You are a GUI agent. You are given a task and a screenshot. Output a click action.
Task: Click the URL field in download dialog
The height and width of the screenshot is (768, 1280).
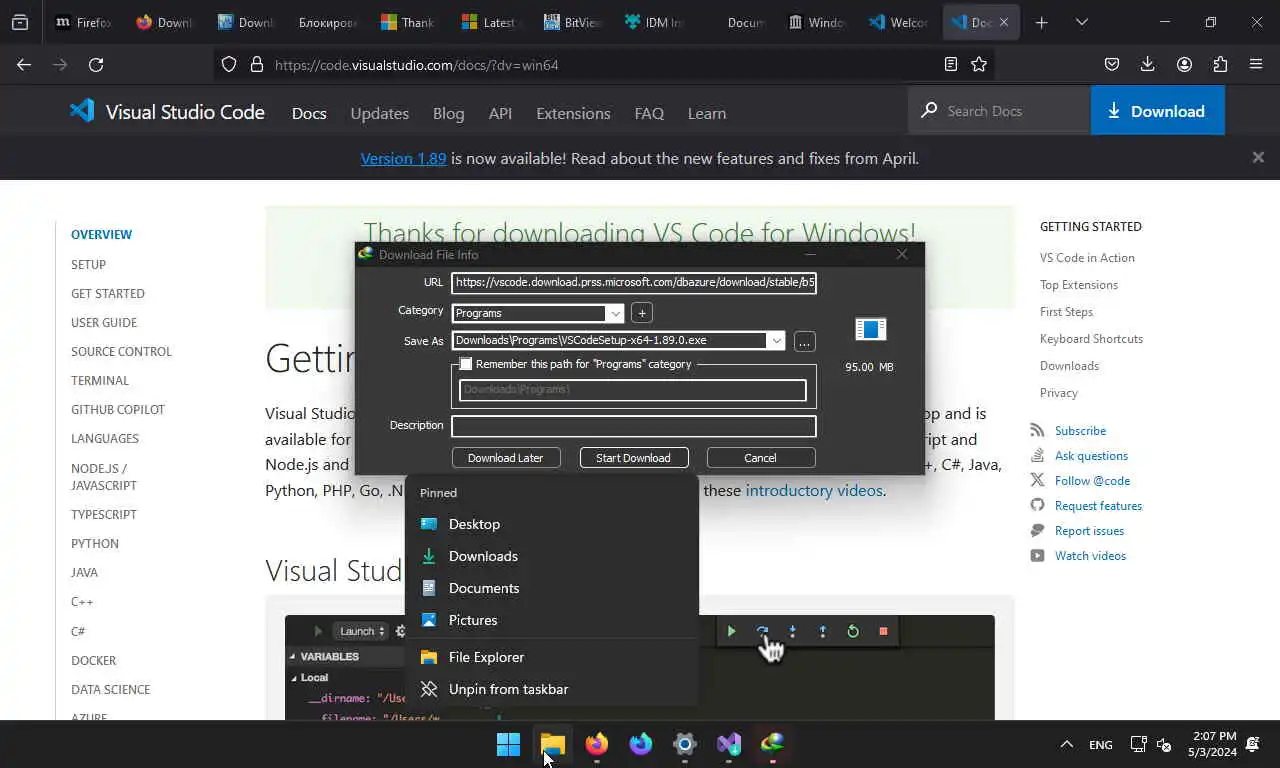(634, 283)
